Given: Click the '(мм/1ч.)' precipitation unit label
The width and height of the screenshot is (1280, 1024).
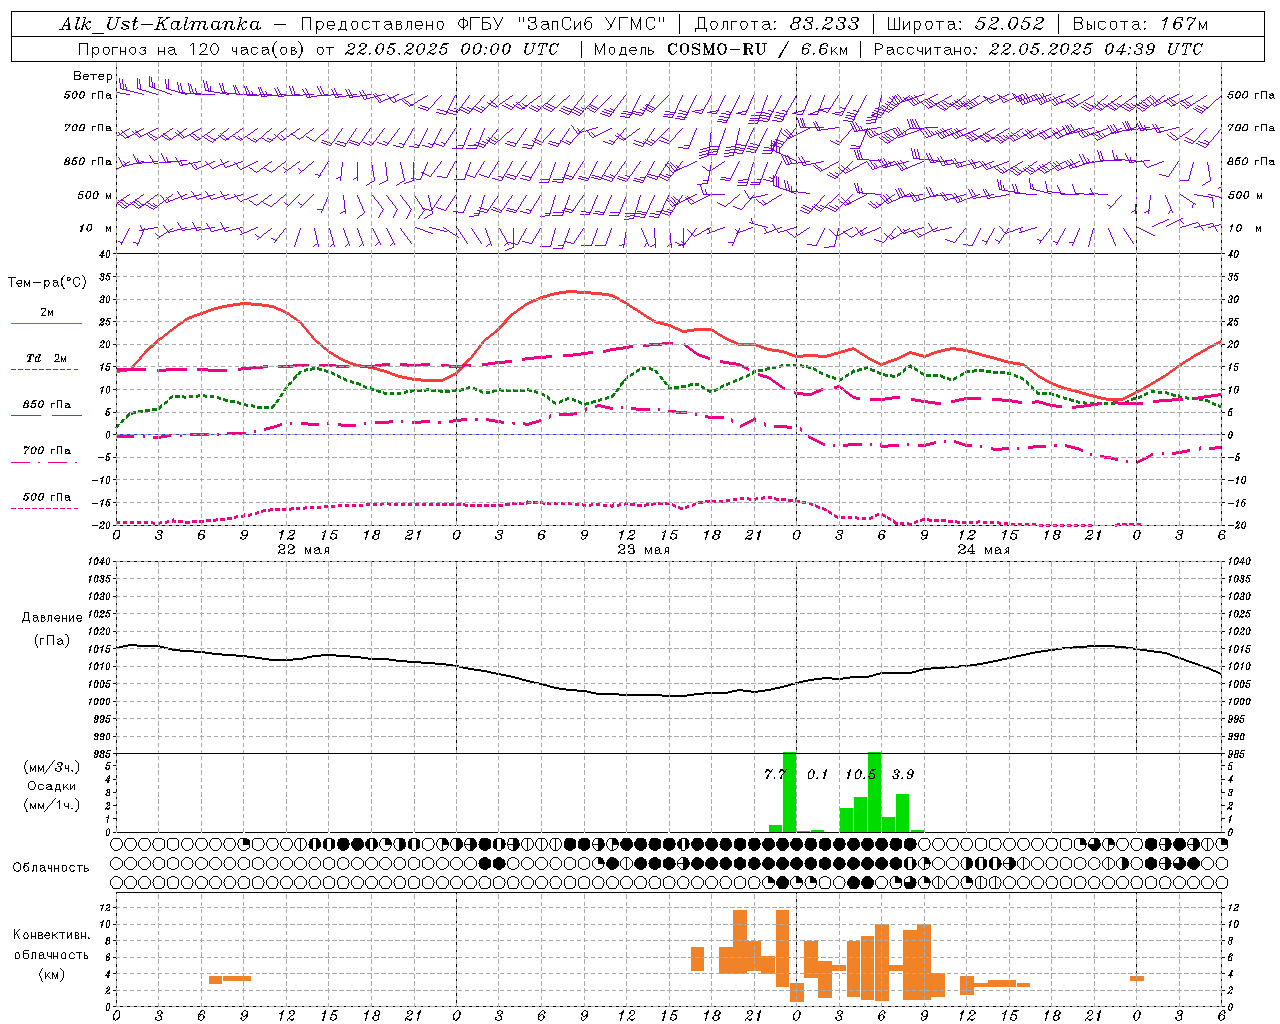Looking at the screenshot, I should pos(52,805).
